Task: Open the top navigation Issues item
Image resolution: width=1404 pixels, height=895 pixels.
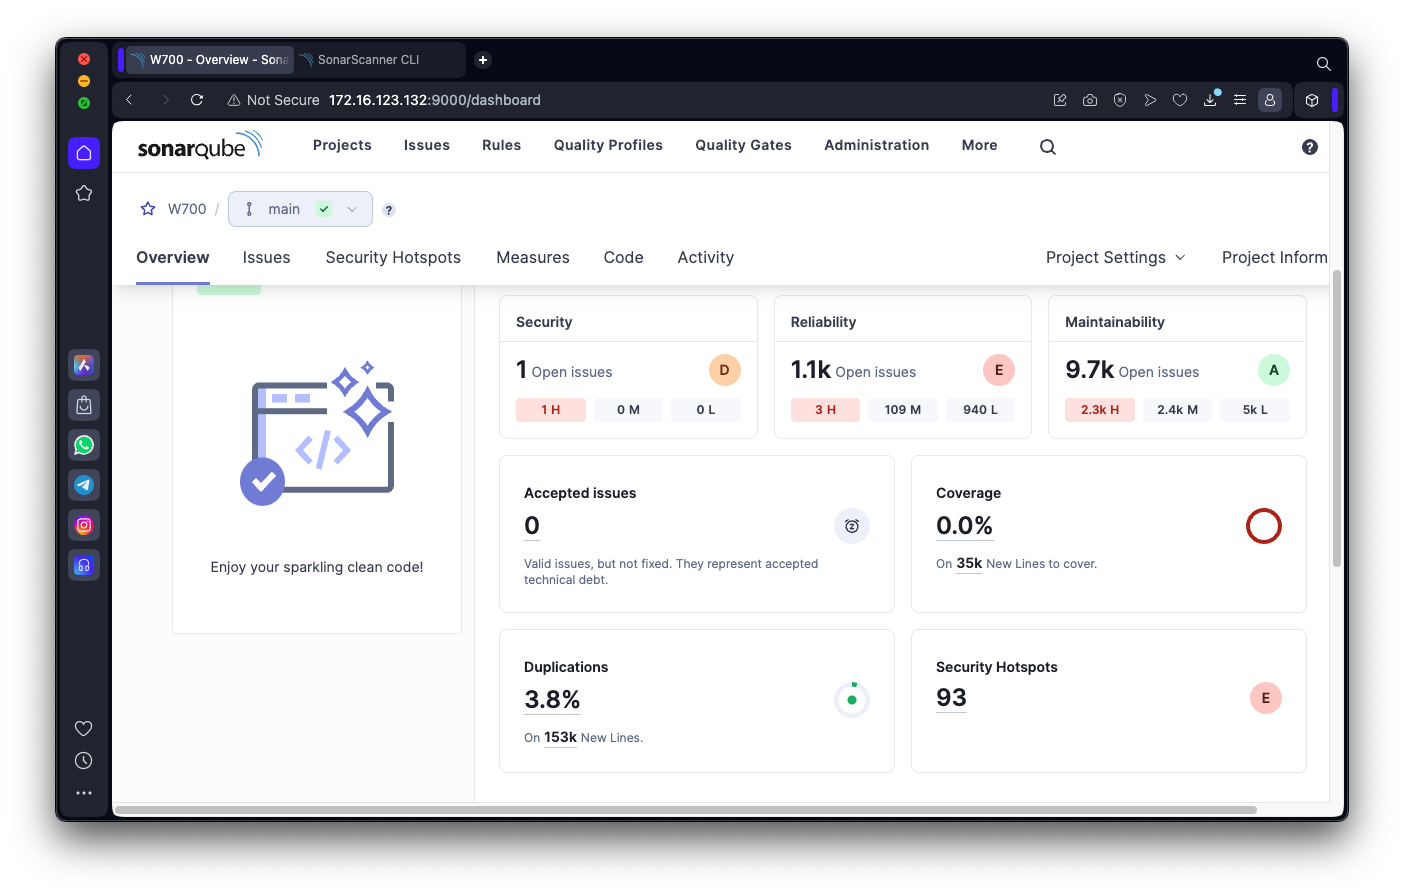Action: pos(427,145)
